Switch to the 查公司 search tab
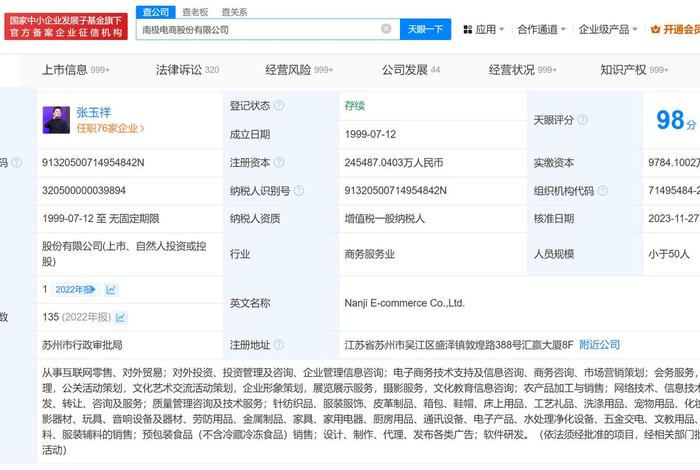Viewport: 700px width, 470px height. click(x=155, y=12)
